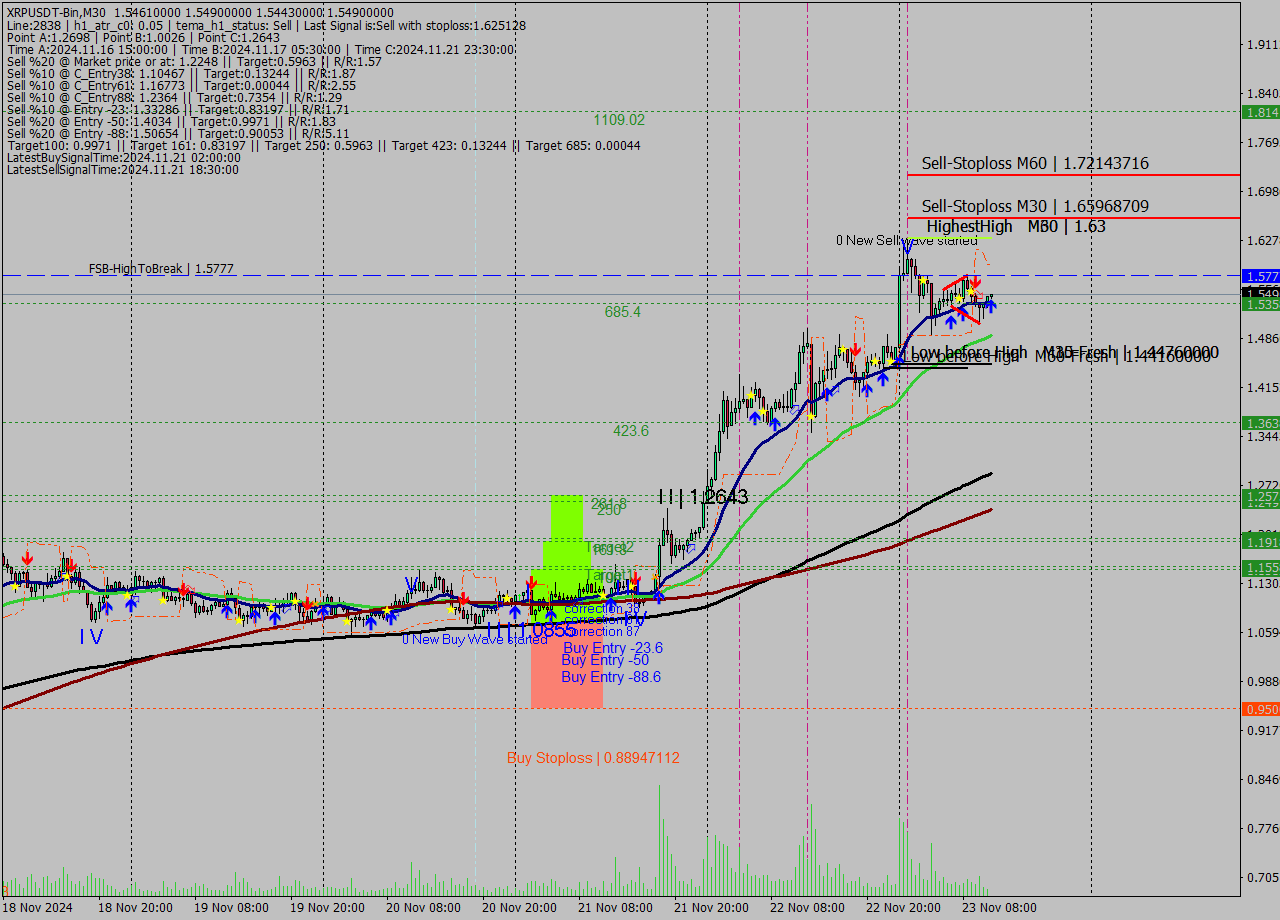Click the green '423.6' Fibonacci label
The width and height of the screenshot is (1280, 920).
(x=630, y=431)
